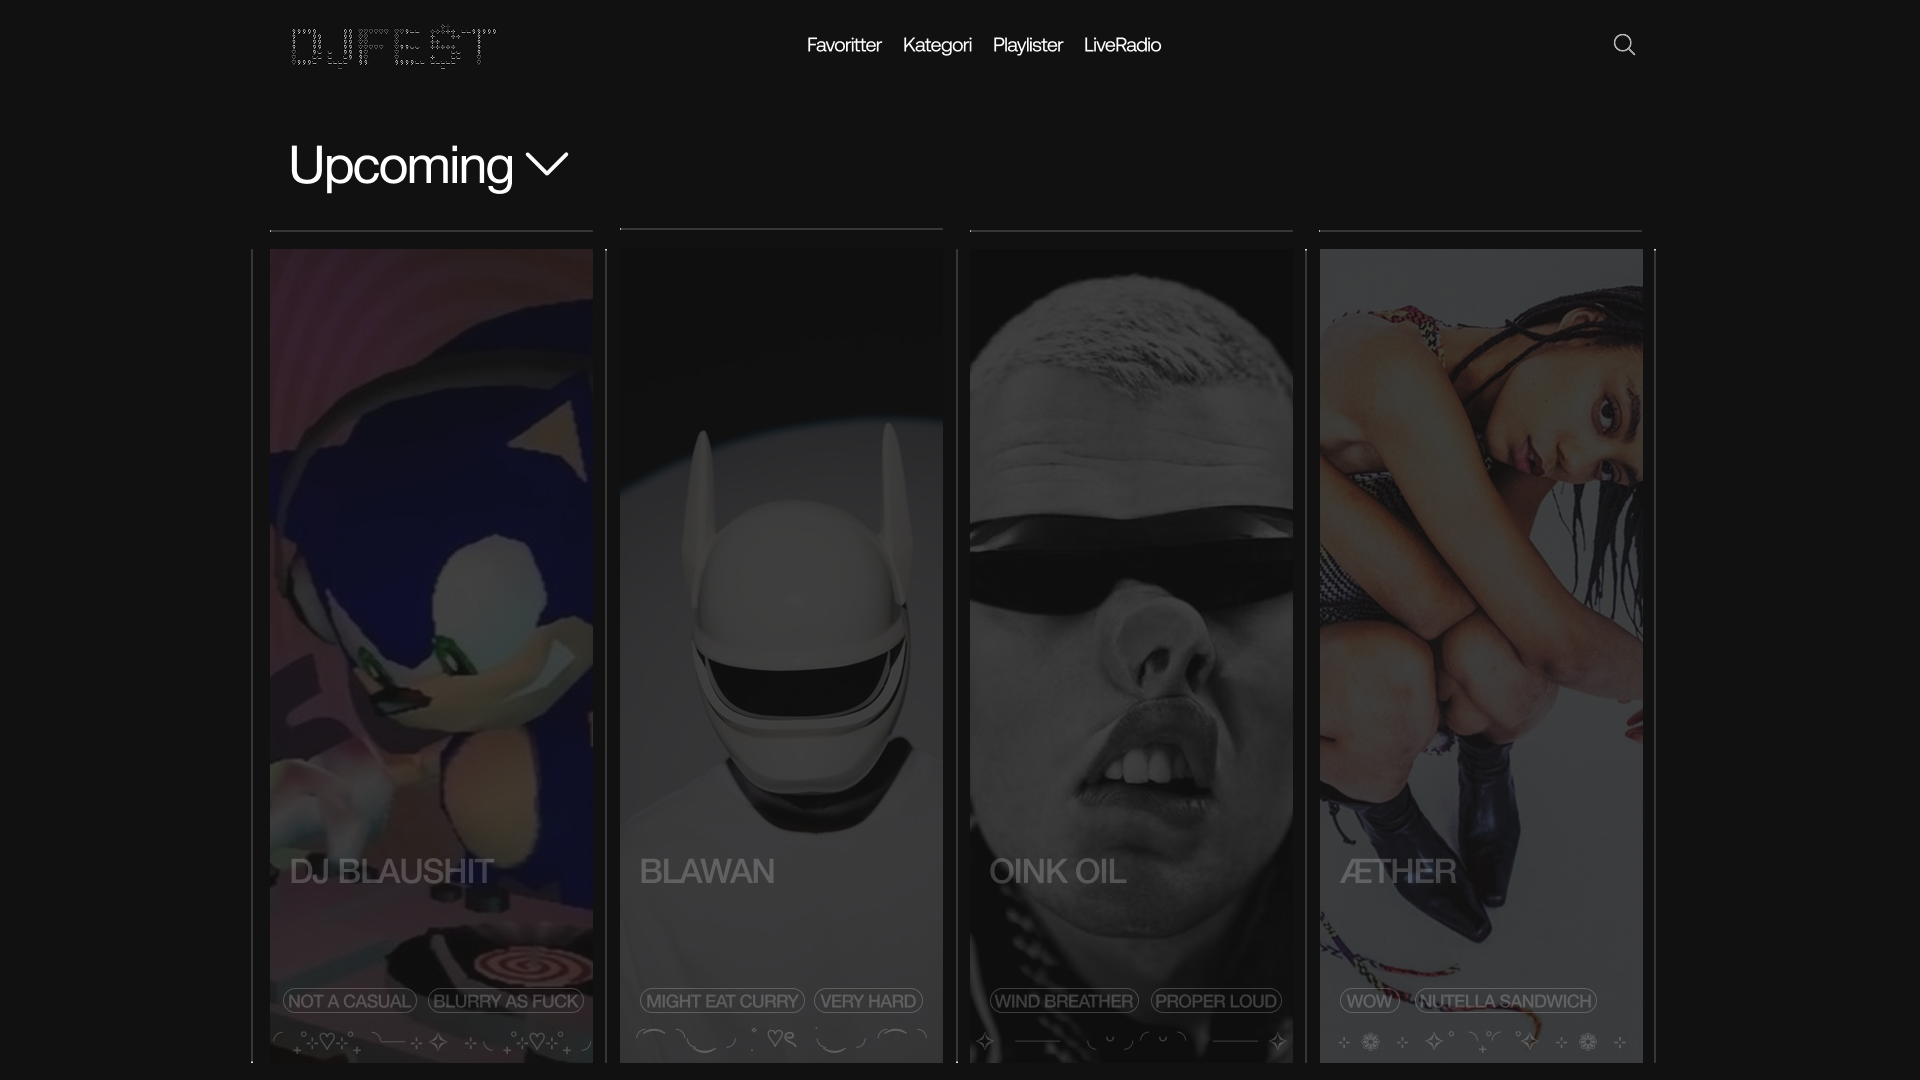Click the DJ BLAUSHIT title
Image resolution: width=1920 pixels, height=1080 pixels.
click(391, 871)
